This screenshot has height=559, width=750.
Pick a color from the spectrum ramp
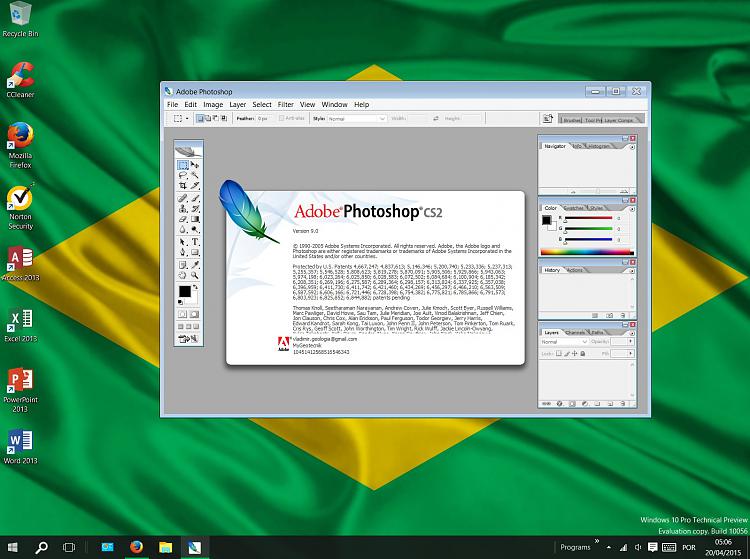pos(587,252)
